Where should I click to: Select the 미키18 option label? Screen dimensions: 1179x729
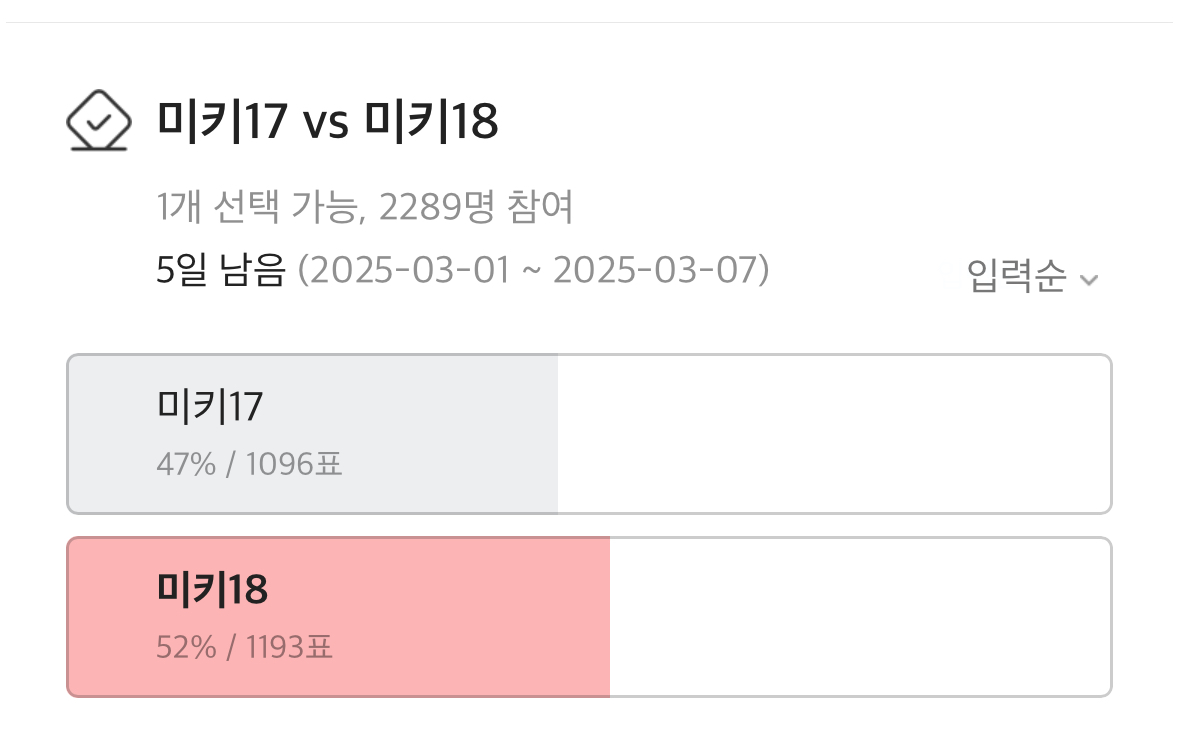212,590
